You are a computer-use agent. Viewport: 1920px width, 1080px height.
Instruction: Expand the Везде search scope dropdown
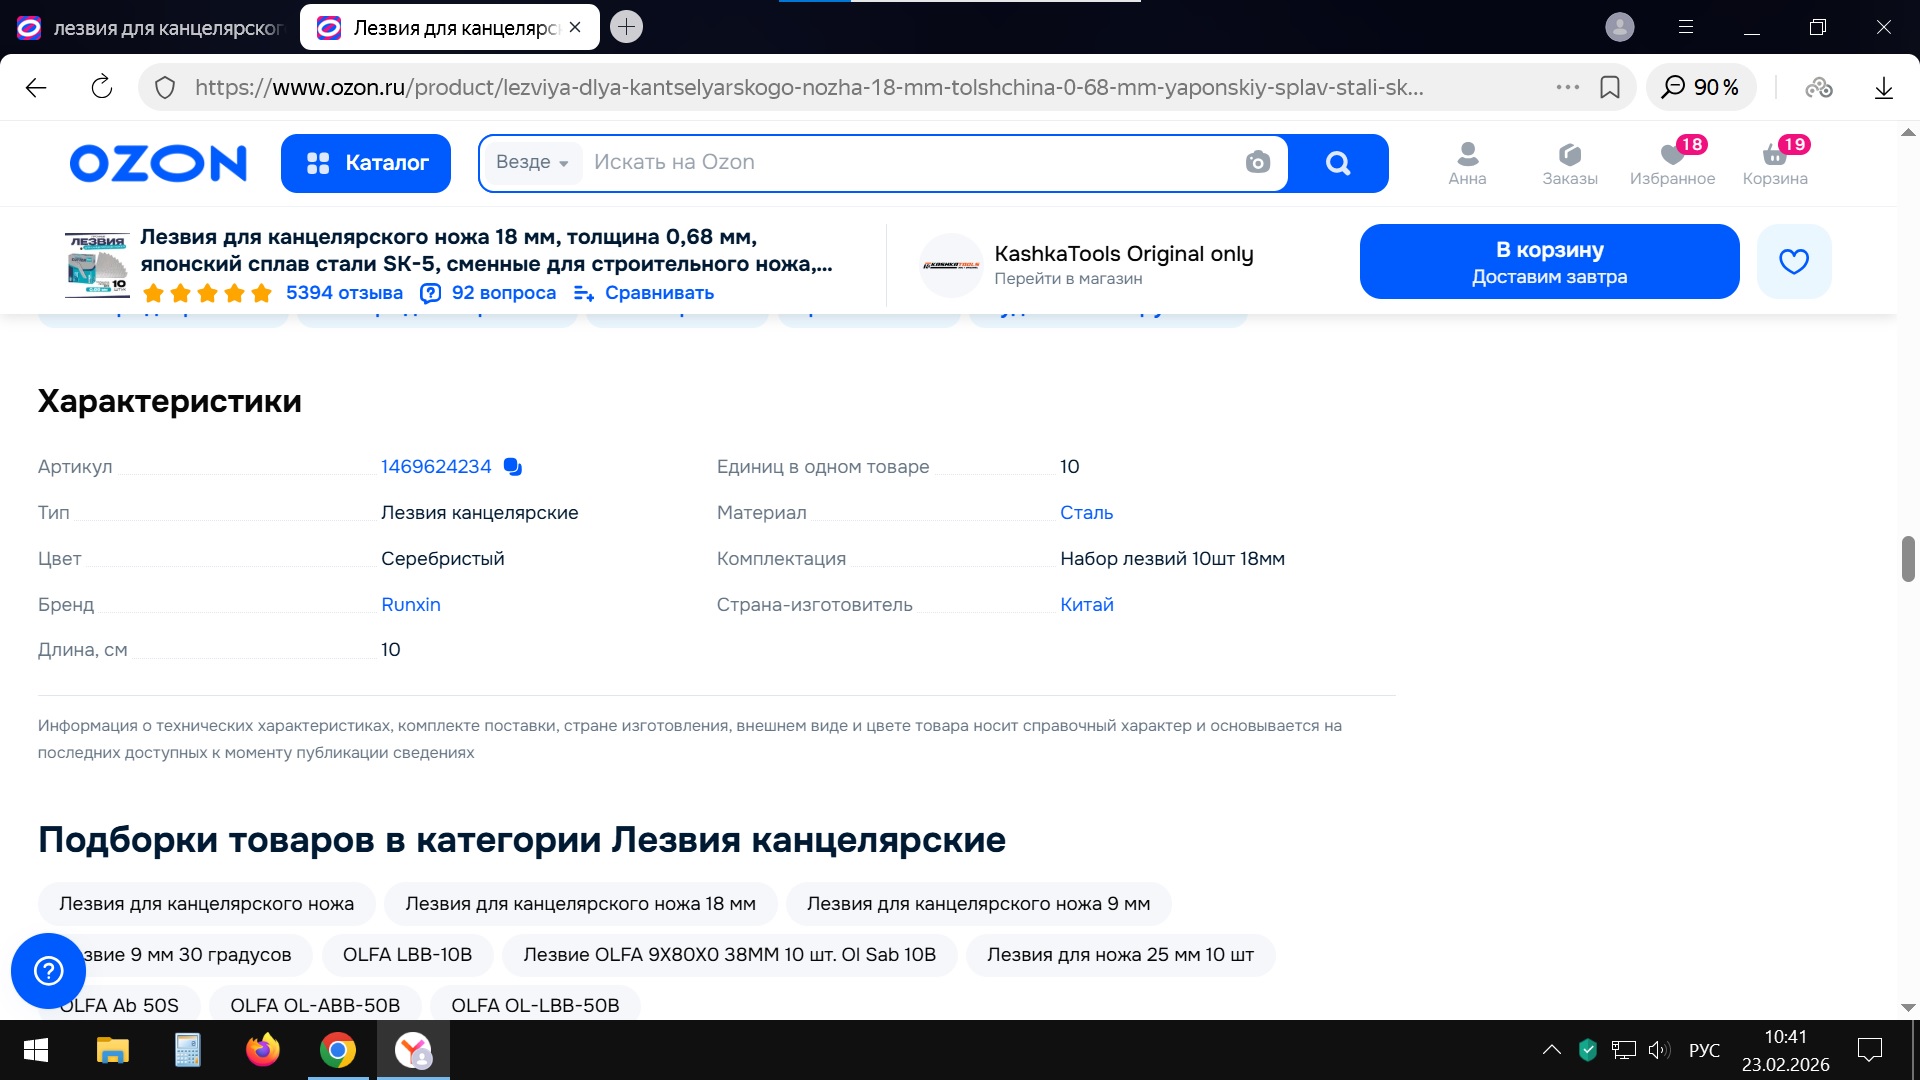tap(532, 162)
